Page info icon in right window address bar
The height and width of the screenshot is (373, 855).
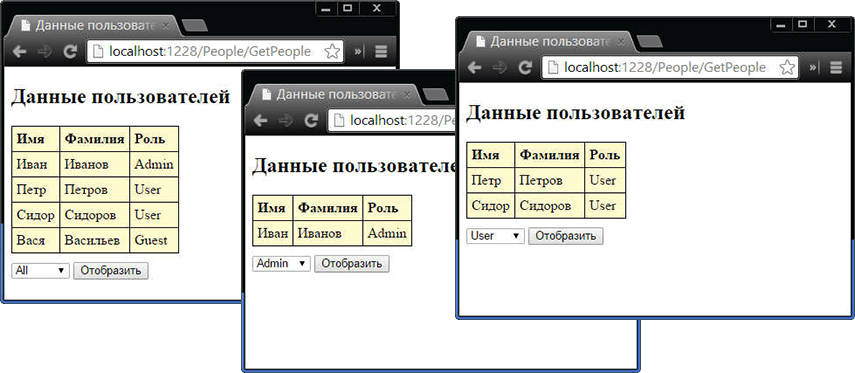(x=553, y=68)
